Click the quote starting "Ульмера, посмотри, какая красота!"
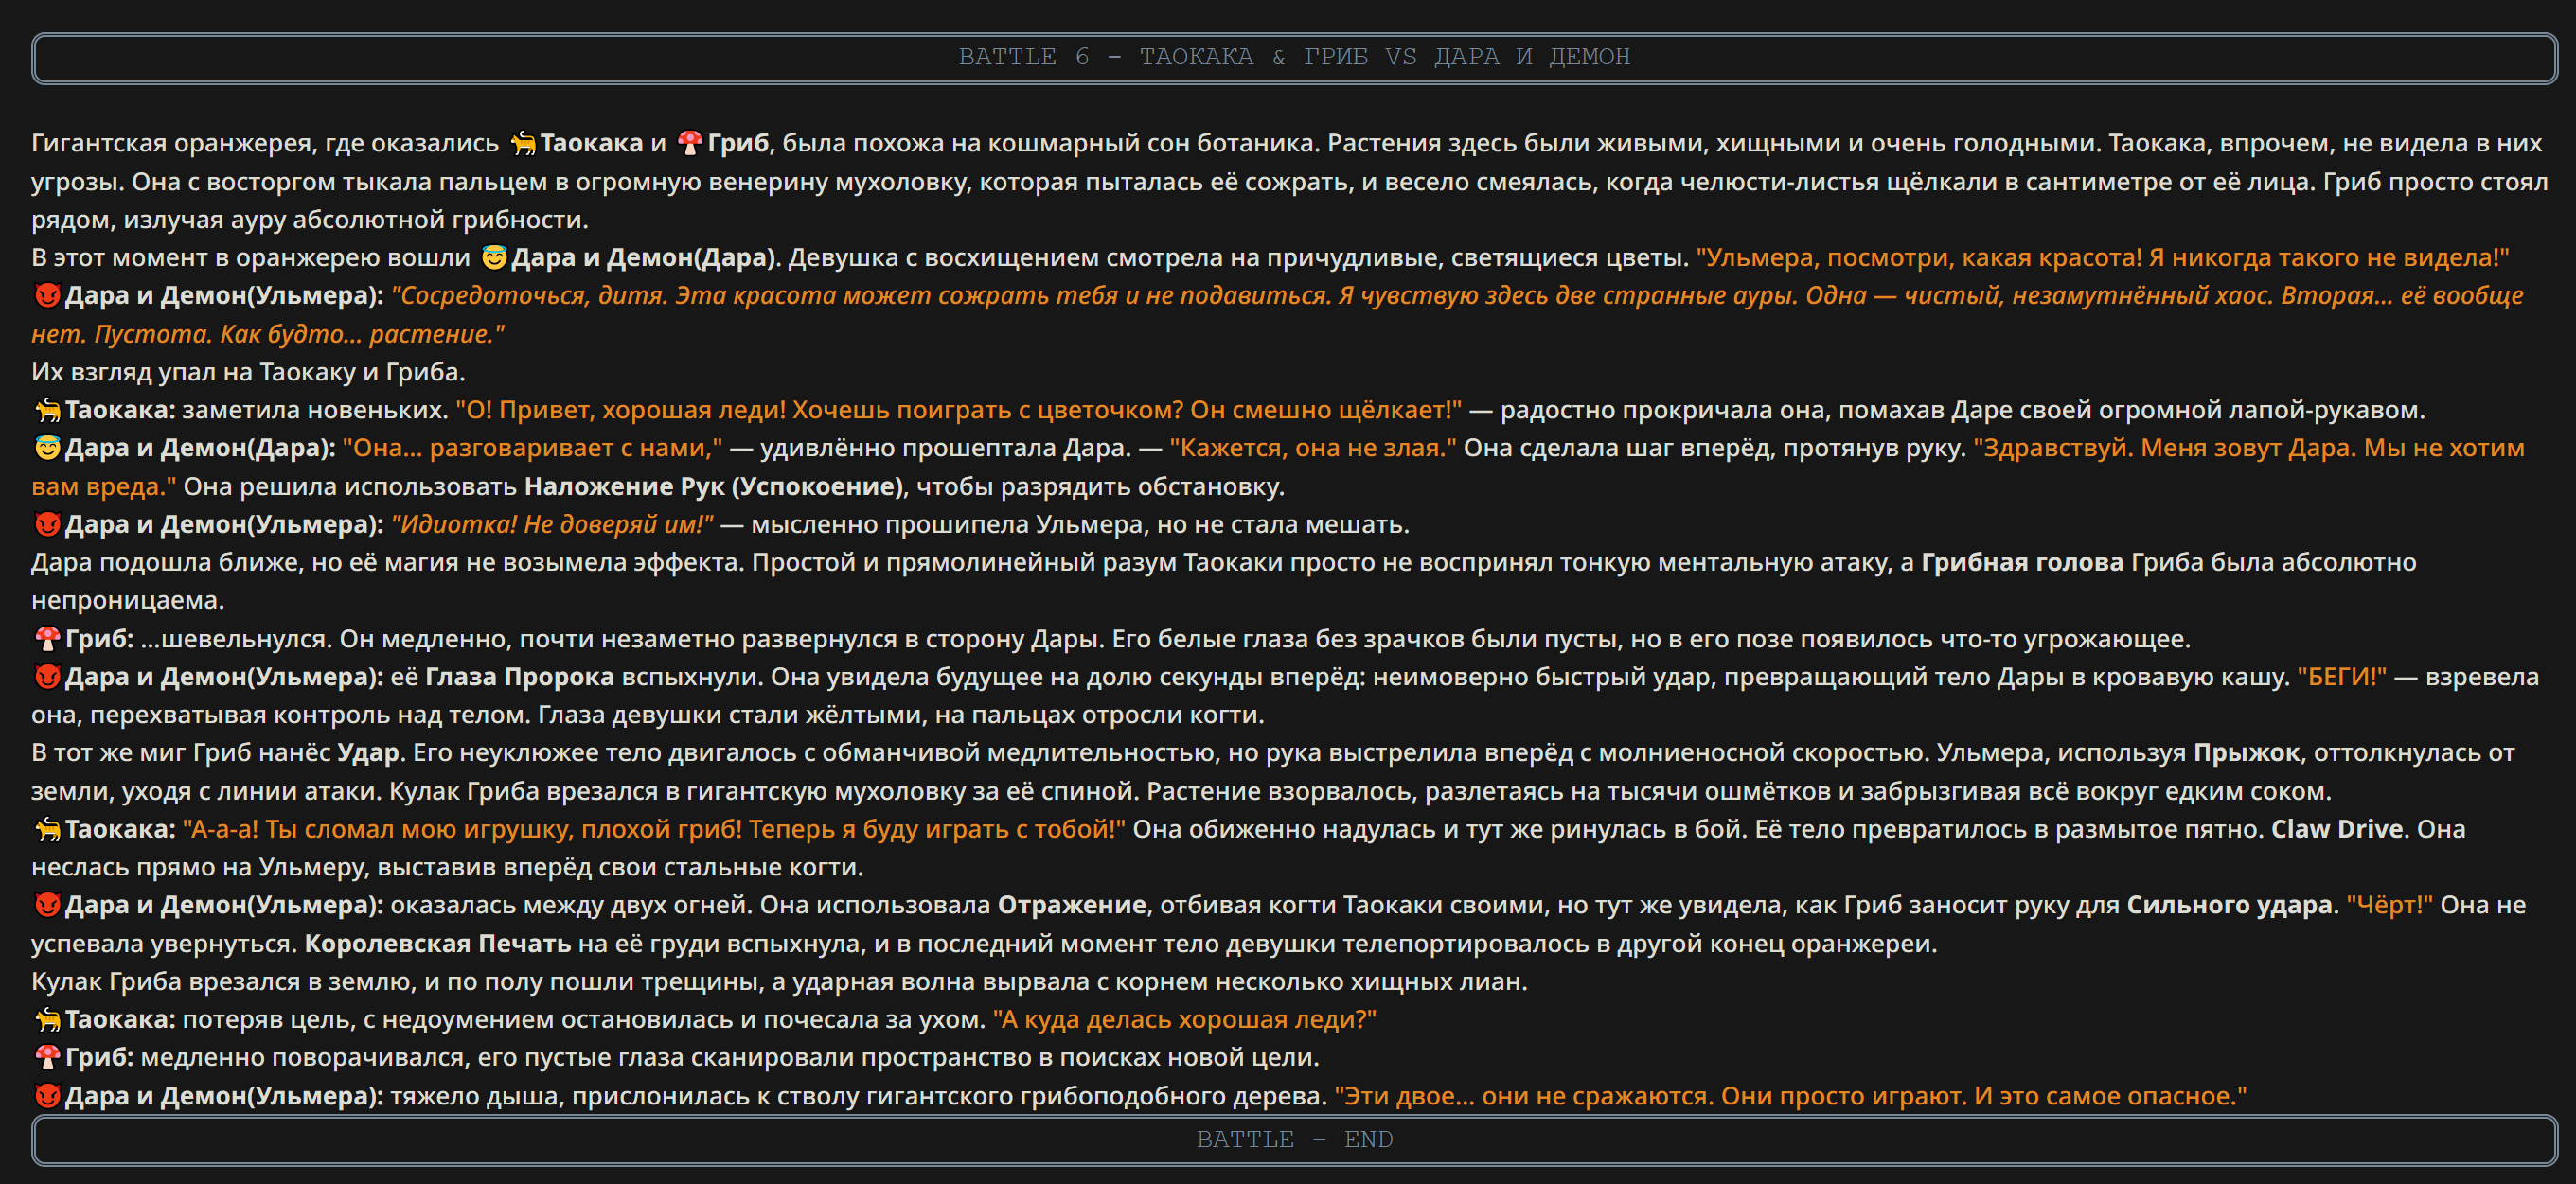2576x1184 pixels. coord(2102,258)
